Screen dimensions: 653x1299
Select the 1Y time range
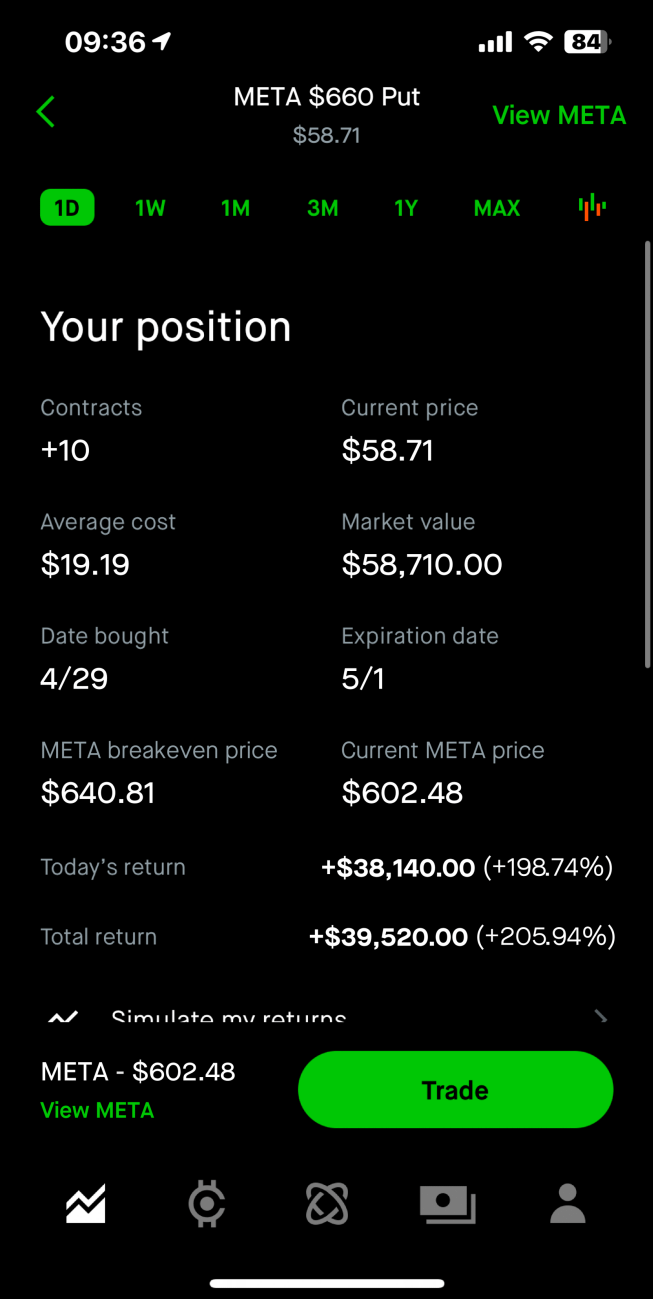pos(405,208)
